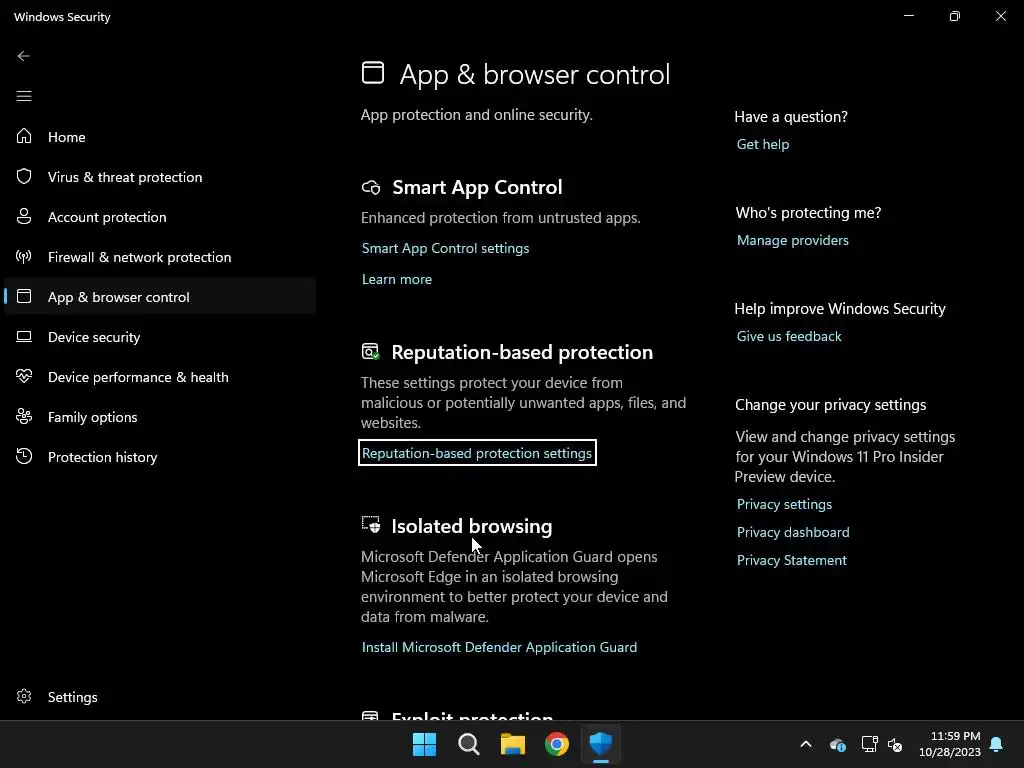Screen dimensions: 1024x768
Task: Click the Virus & threat protection shield icon
Action: (x=24, y=176)
